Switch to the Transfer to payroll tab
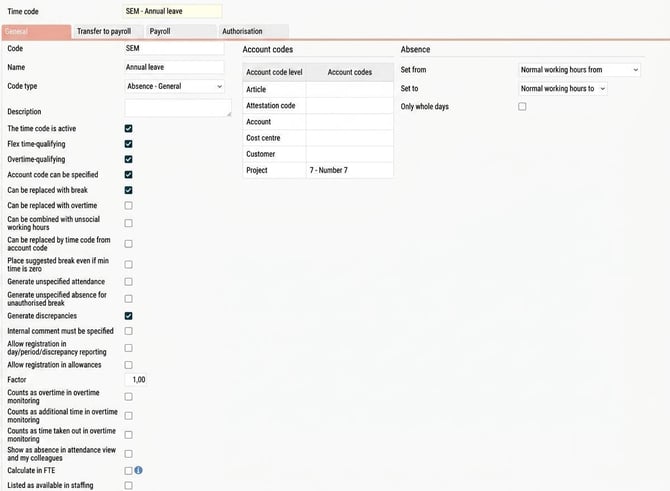This screenshot has height=491, width=670. (x=107, y=32)
